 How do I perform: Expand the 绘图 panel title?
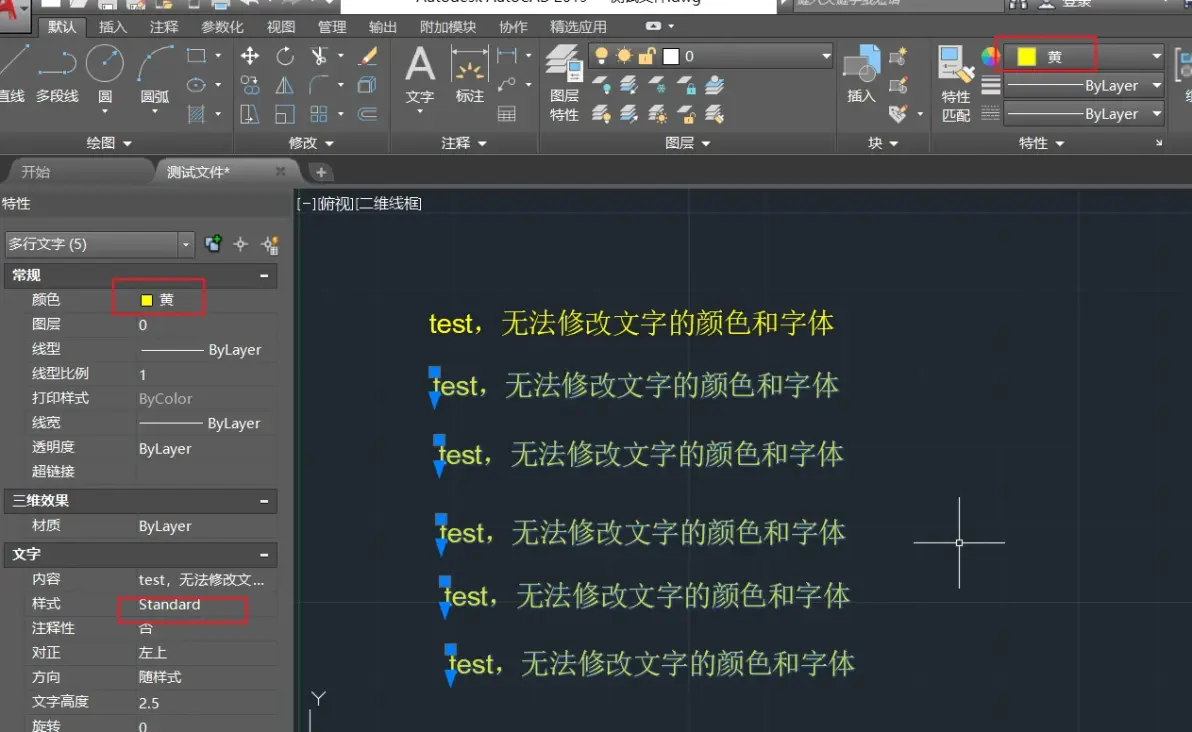tap(109, 143)
